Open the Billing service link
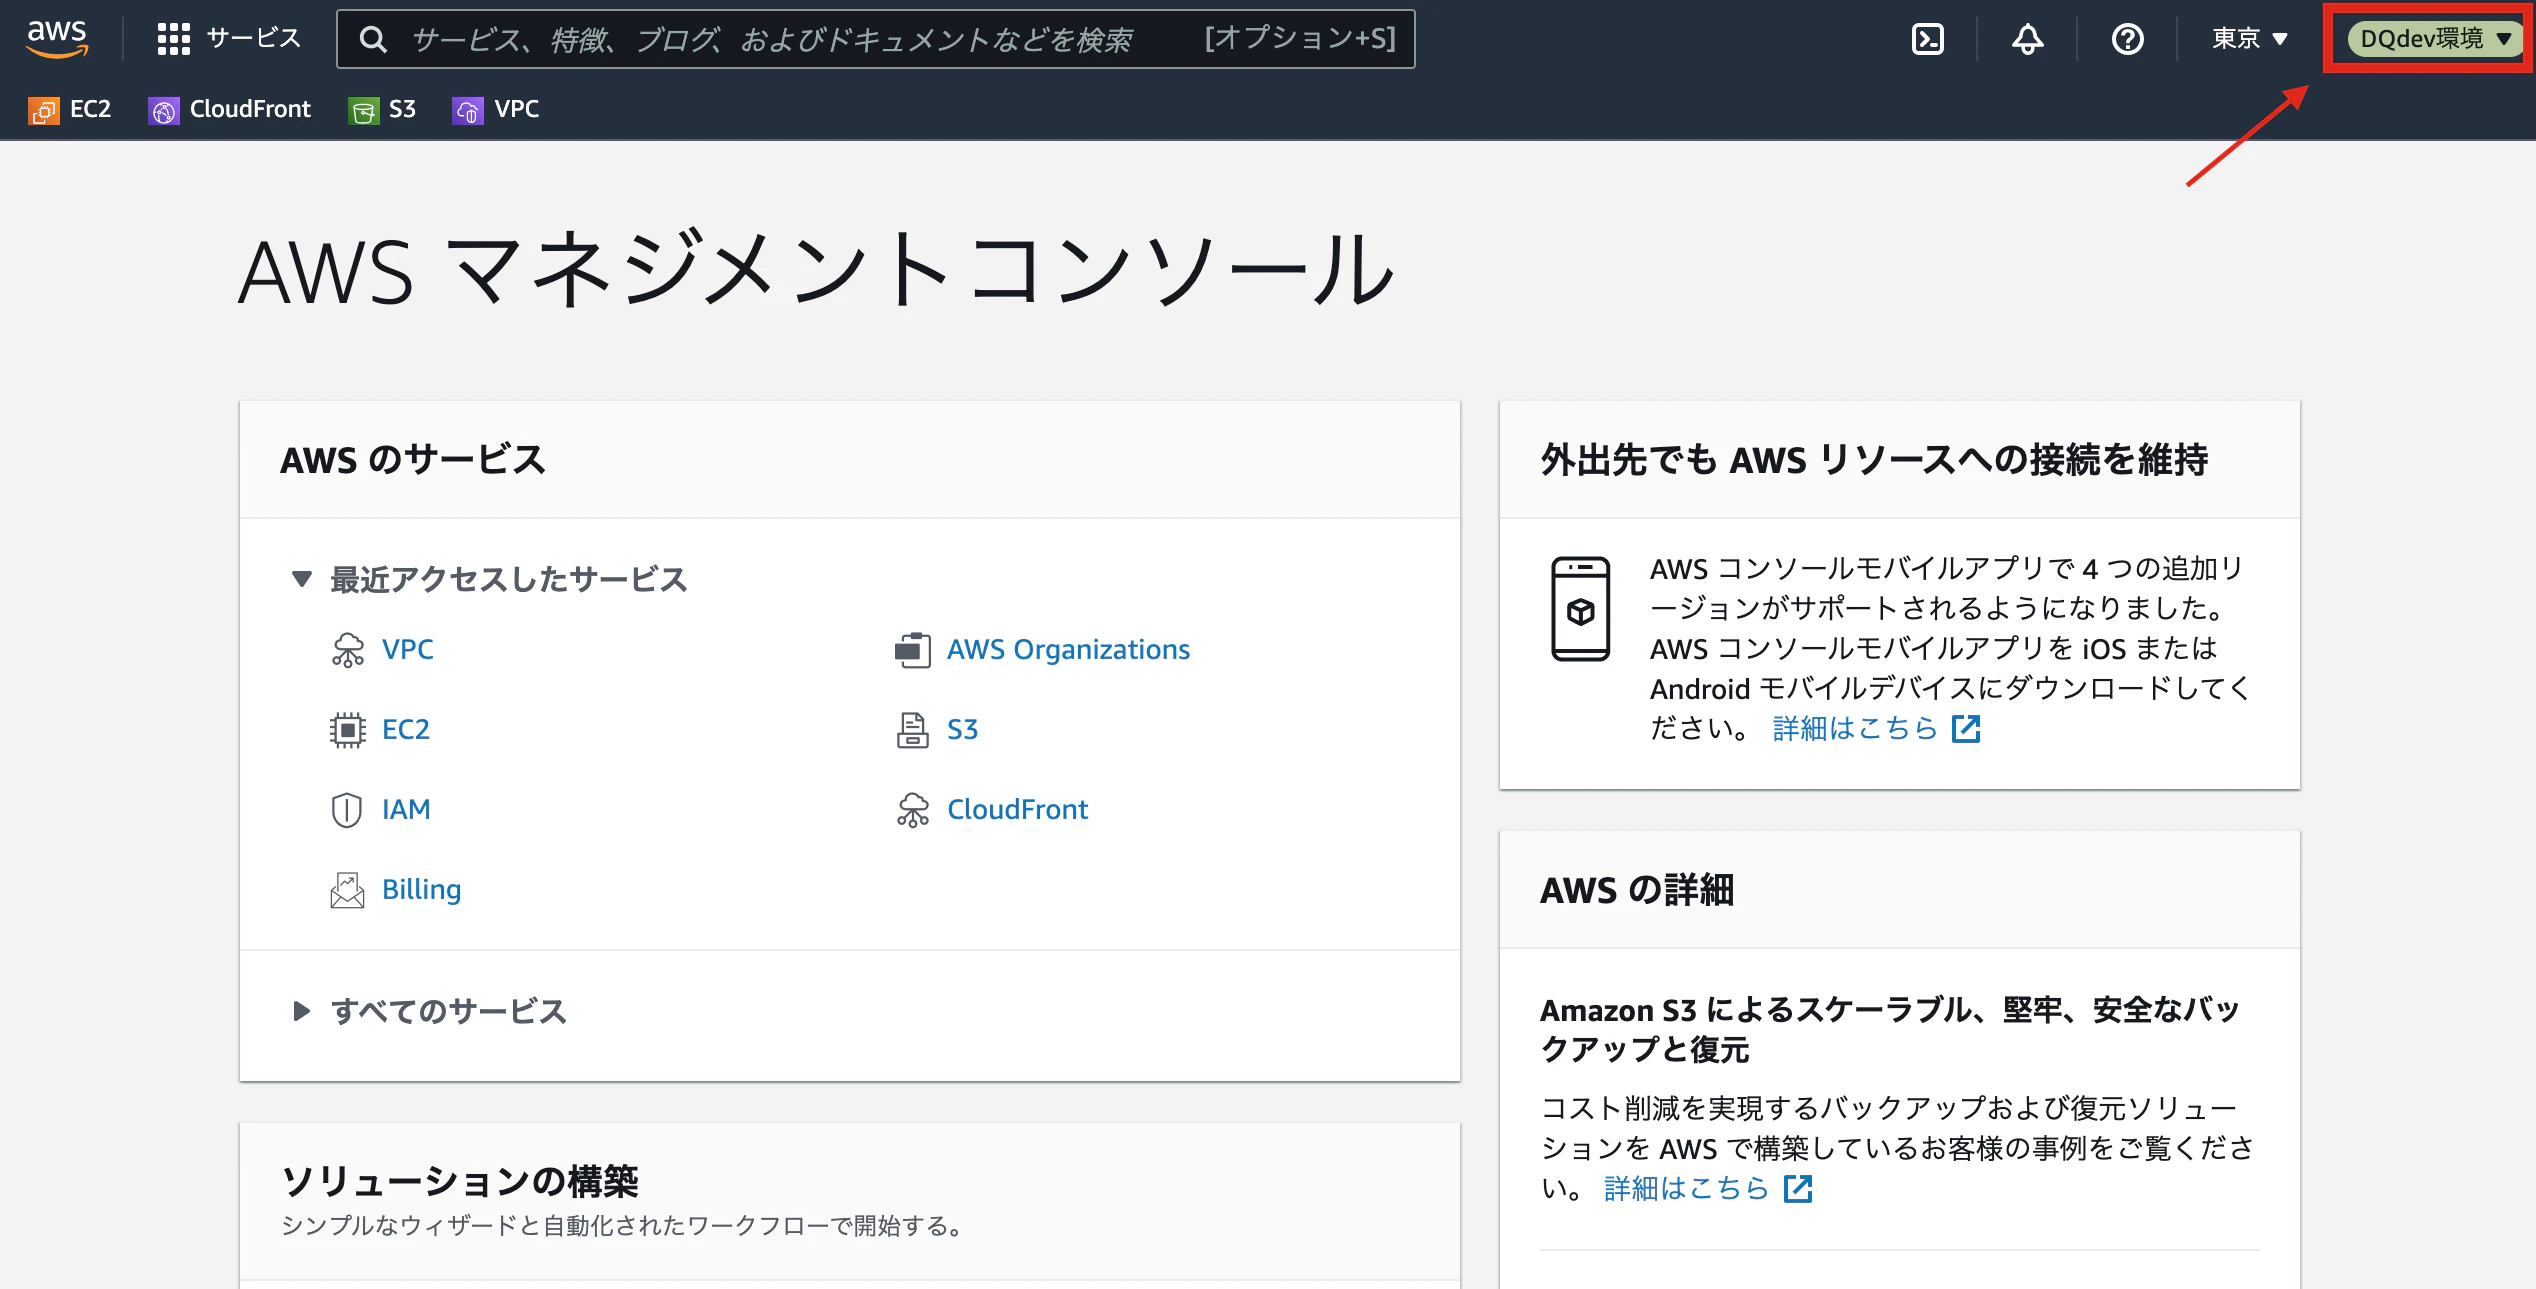The width and height of the screenshot is (2536, 1289). (422, 890)
